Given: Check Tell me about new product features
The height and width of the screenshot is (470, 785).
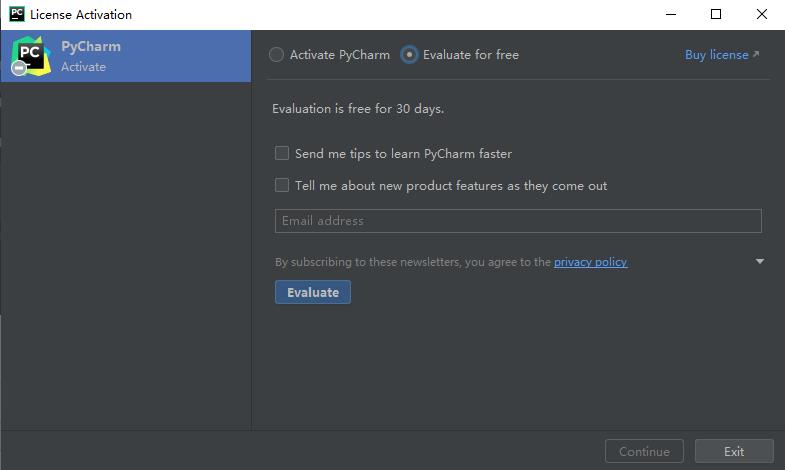Looking at the screenshot, I should (282, 185).
